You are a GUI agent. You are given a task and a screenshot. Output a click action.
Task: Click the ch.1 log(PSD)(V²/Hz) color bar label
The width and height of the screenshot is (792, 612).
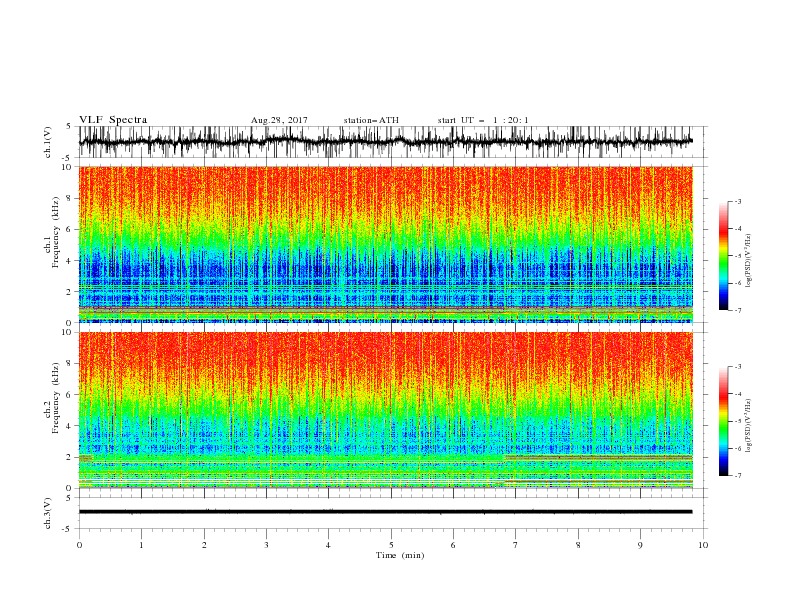pyautogui.click(x=749, y=261)
